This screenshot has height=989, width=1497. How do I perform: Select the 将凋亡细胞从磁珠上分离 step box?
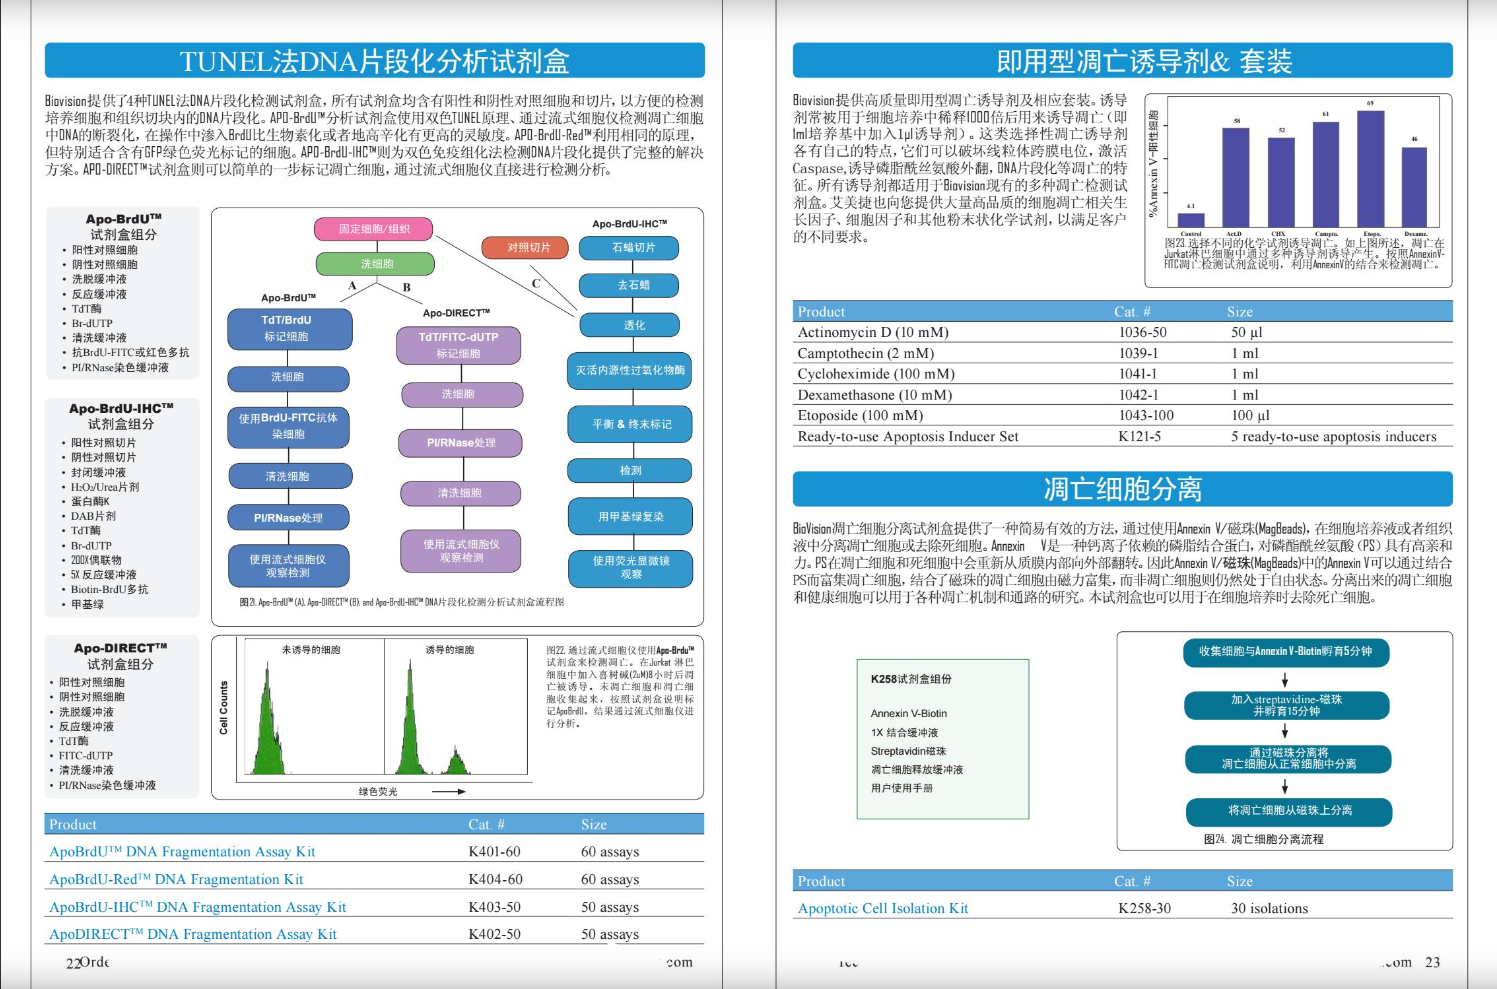click(x=1289, y=811)
